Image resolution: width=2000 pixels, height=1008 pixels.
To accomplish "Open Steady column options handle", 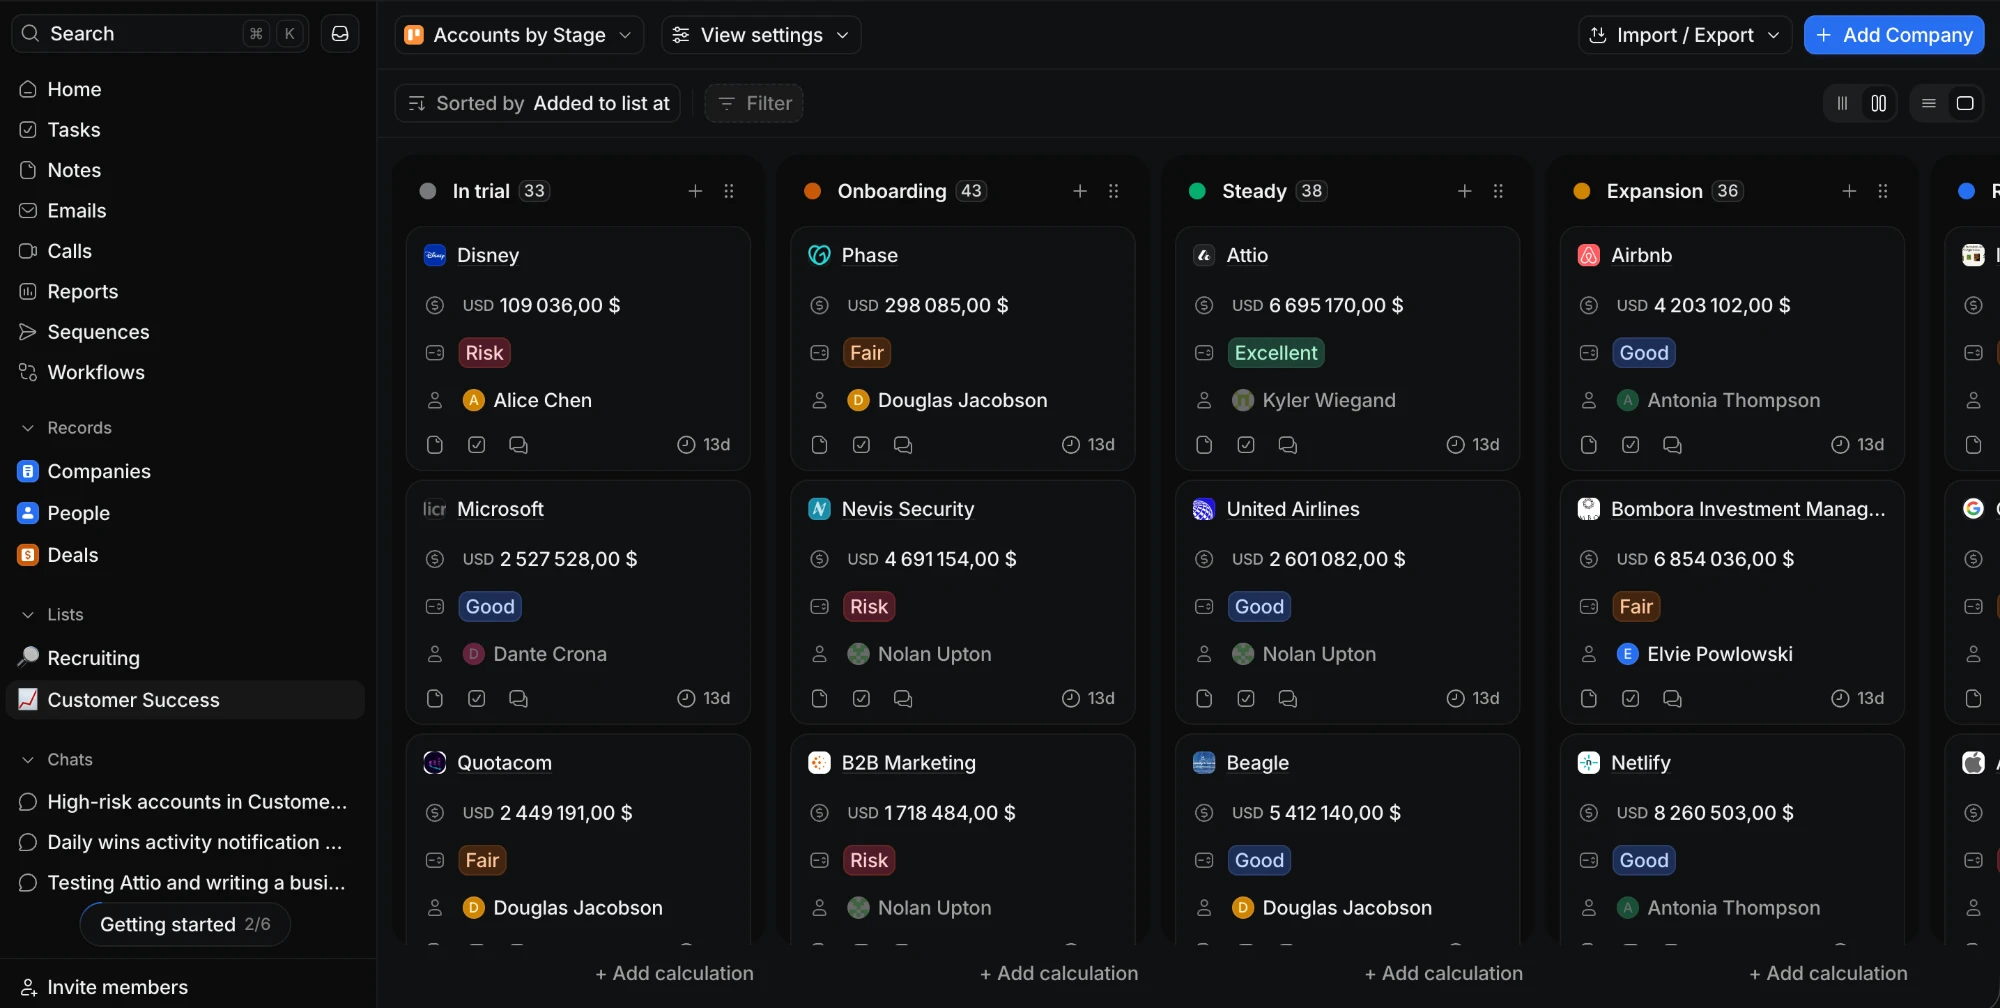I will coord(1498,191).
